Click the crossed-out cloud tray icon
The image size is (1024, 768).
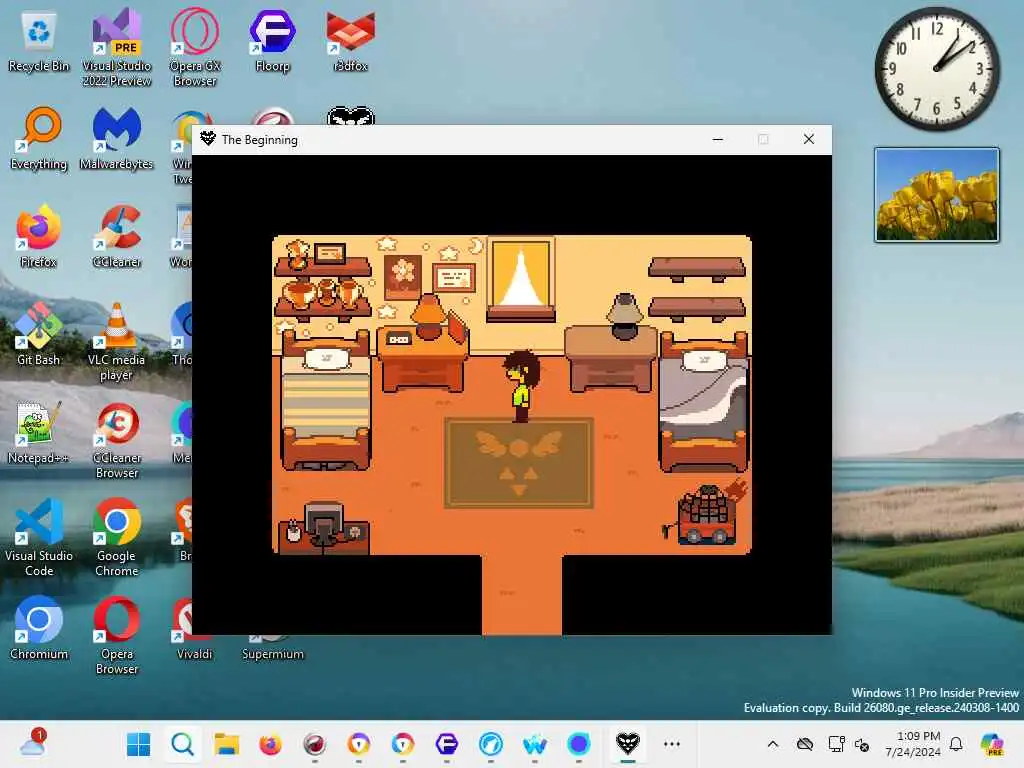(805, 744)
